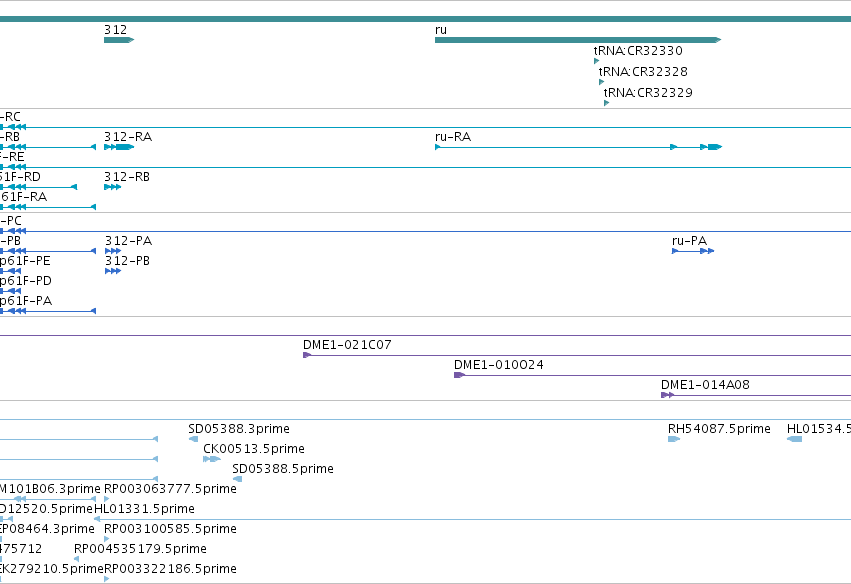
Task: Click the tRNA:CR32329 feature label
Action: click(648, 92)
